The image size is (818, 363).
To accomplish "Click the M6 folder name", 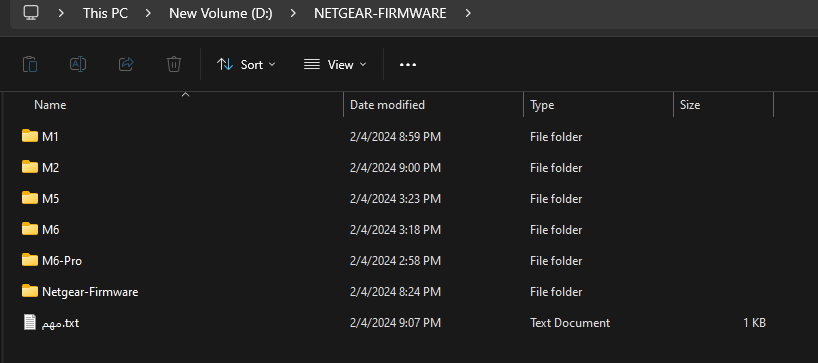I will click(x=51, y=229).
